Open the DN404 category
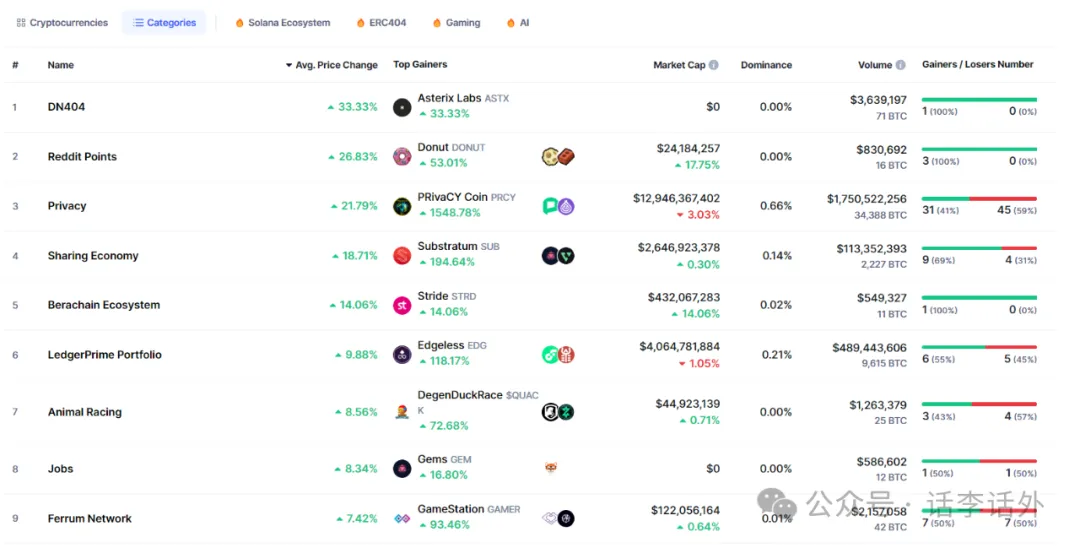The image size is (1080, 548). click(66, 107)
